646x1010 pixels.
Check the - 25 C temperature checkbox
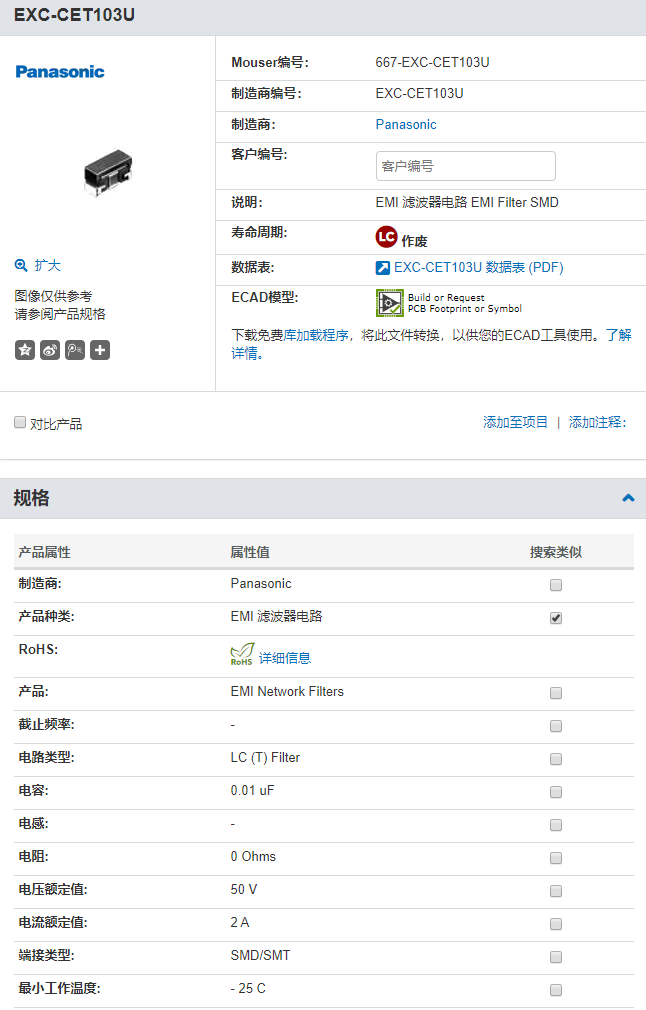coord(556,990)
